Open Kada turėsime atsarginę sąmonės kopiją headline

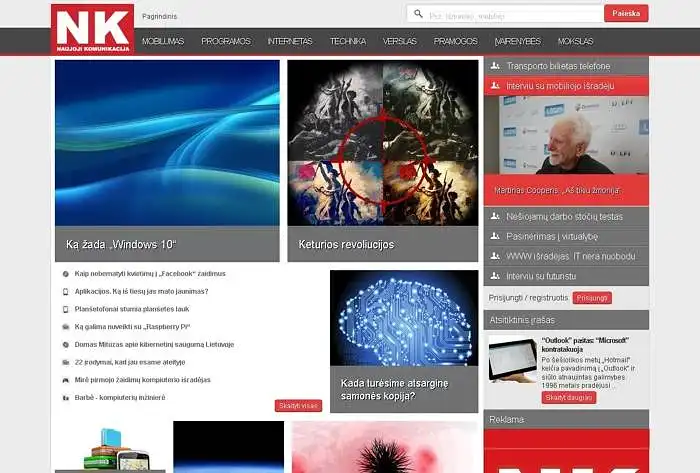[394, 390]
